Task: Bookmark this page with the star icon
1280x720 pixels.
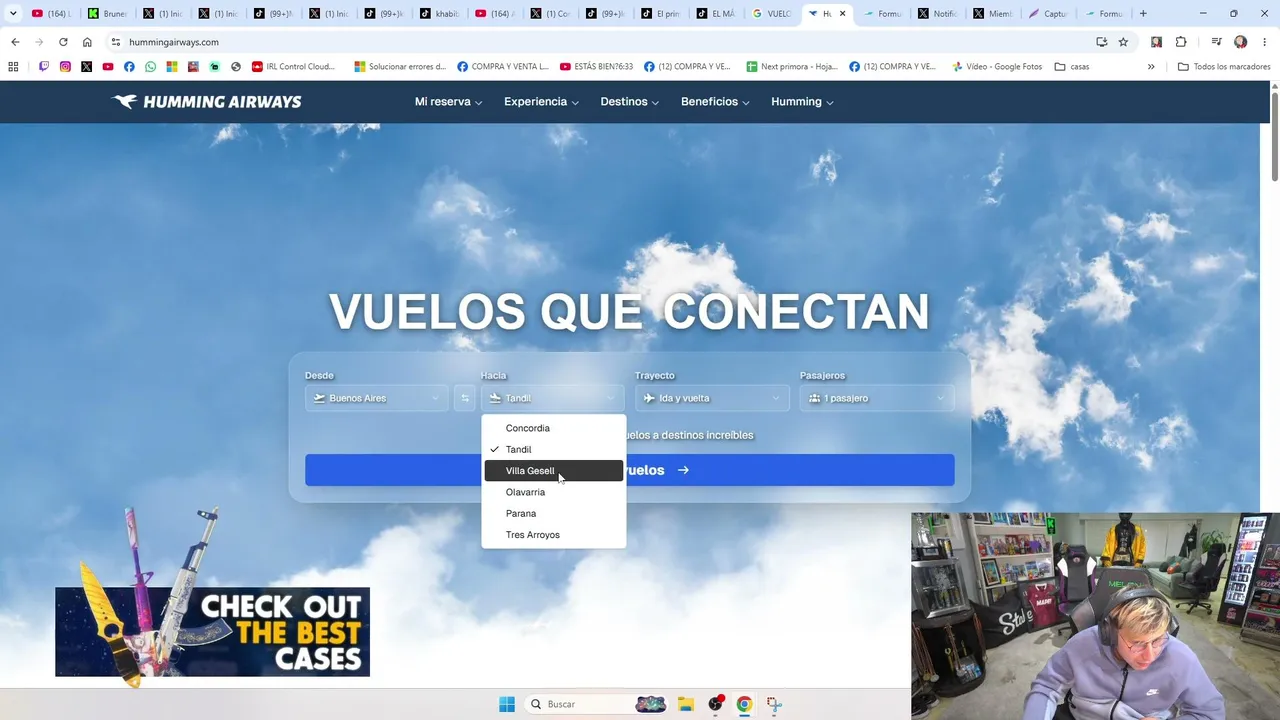Action: point(1123,42)
